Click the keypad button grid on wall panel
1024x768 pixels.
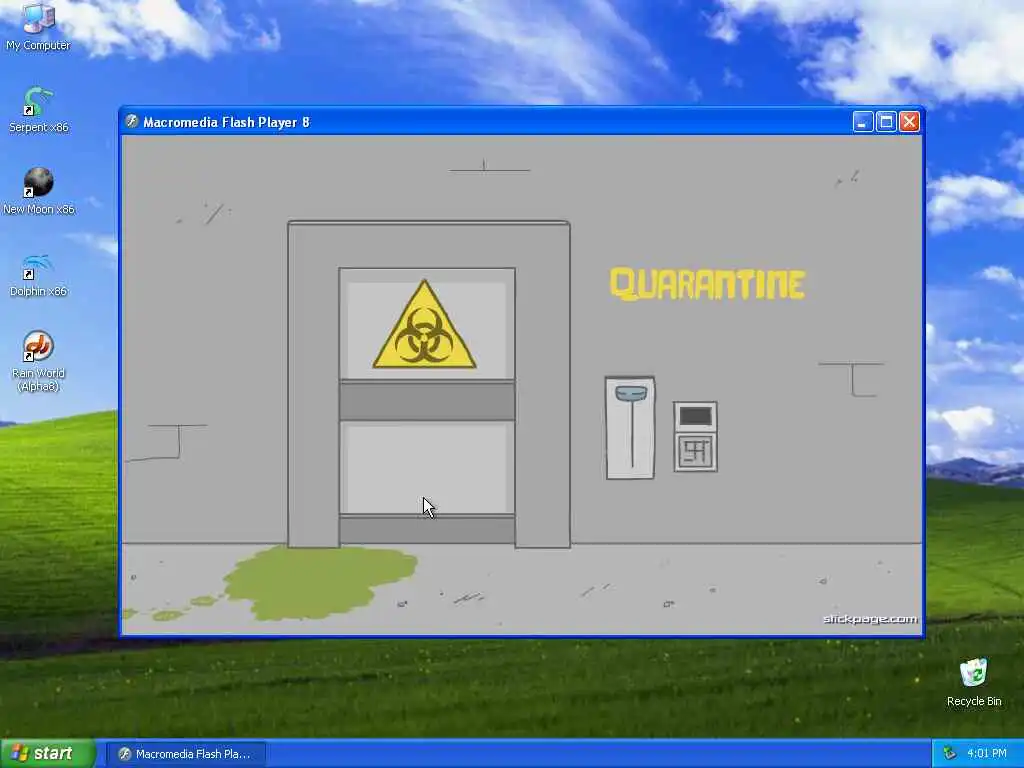click(696, 451)
